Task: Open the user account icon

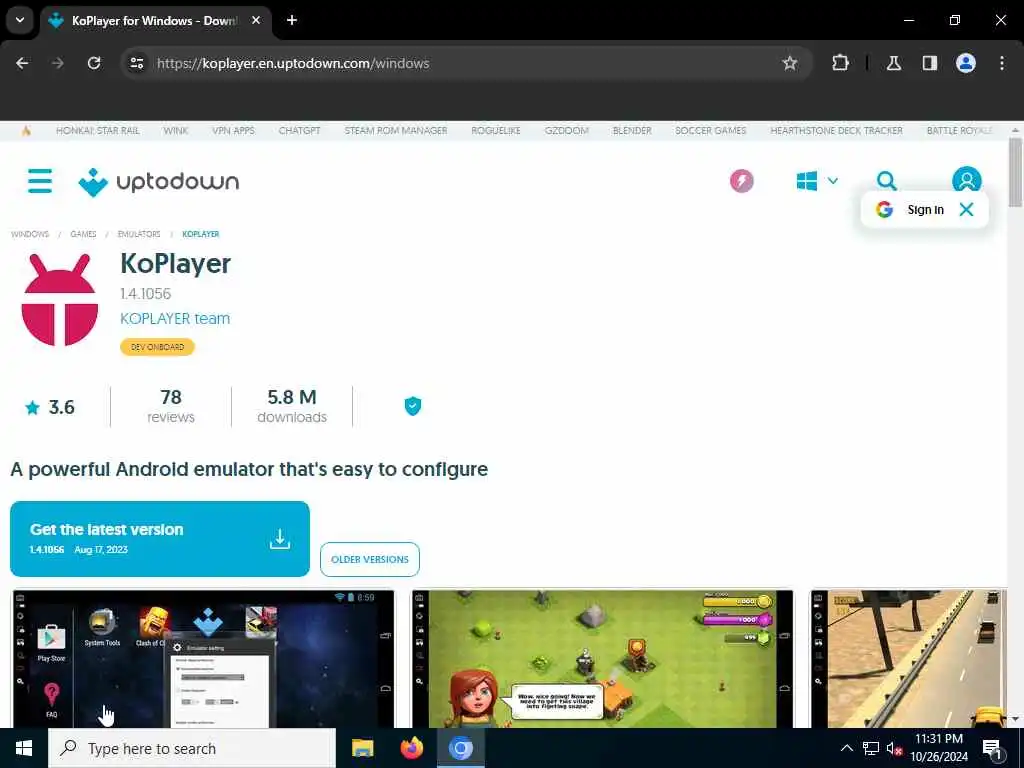Action: [x=966, y=180]
